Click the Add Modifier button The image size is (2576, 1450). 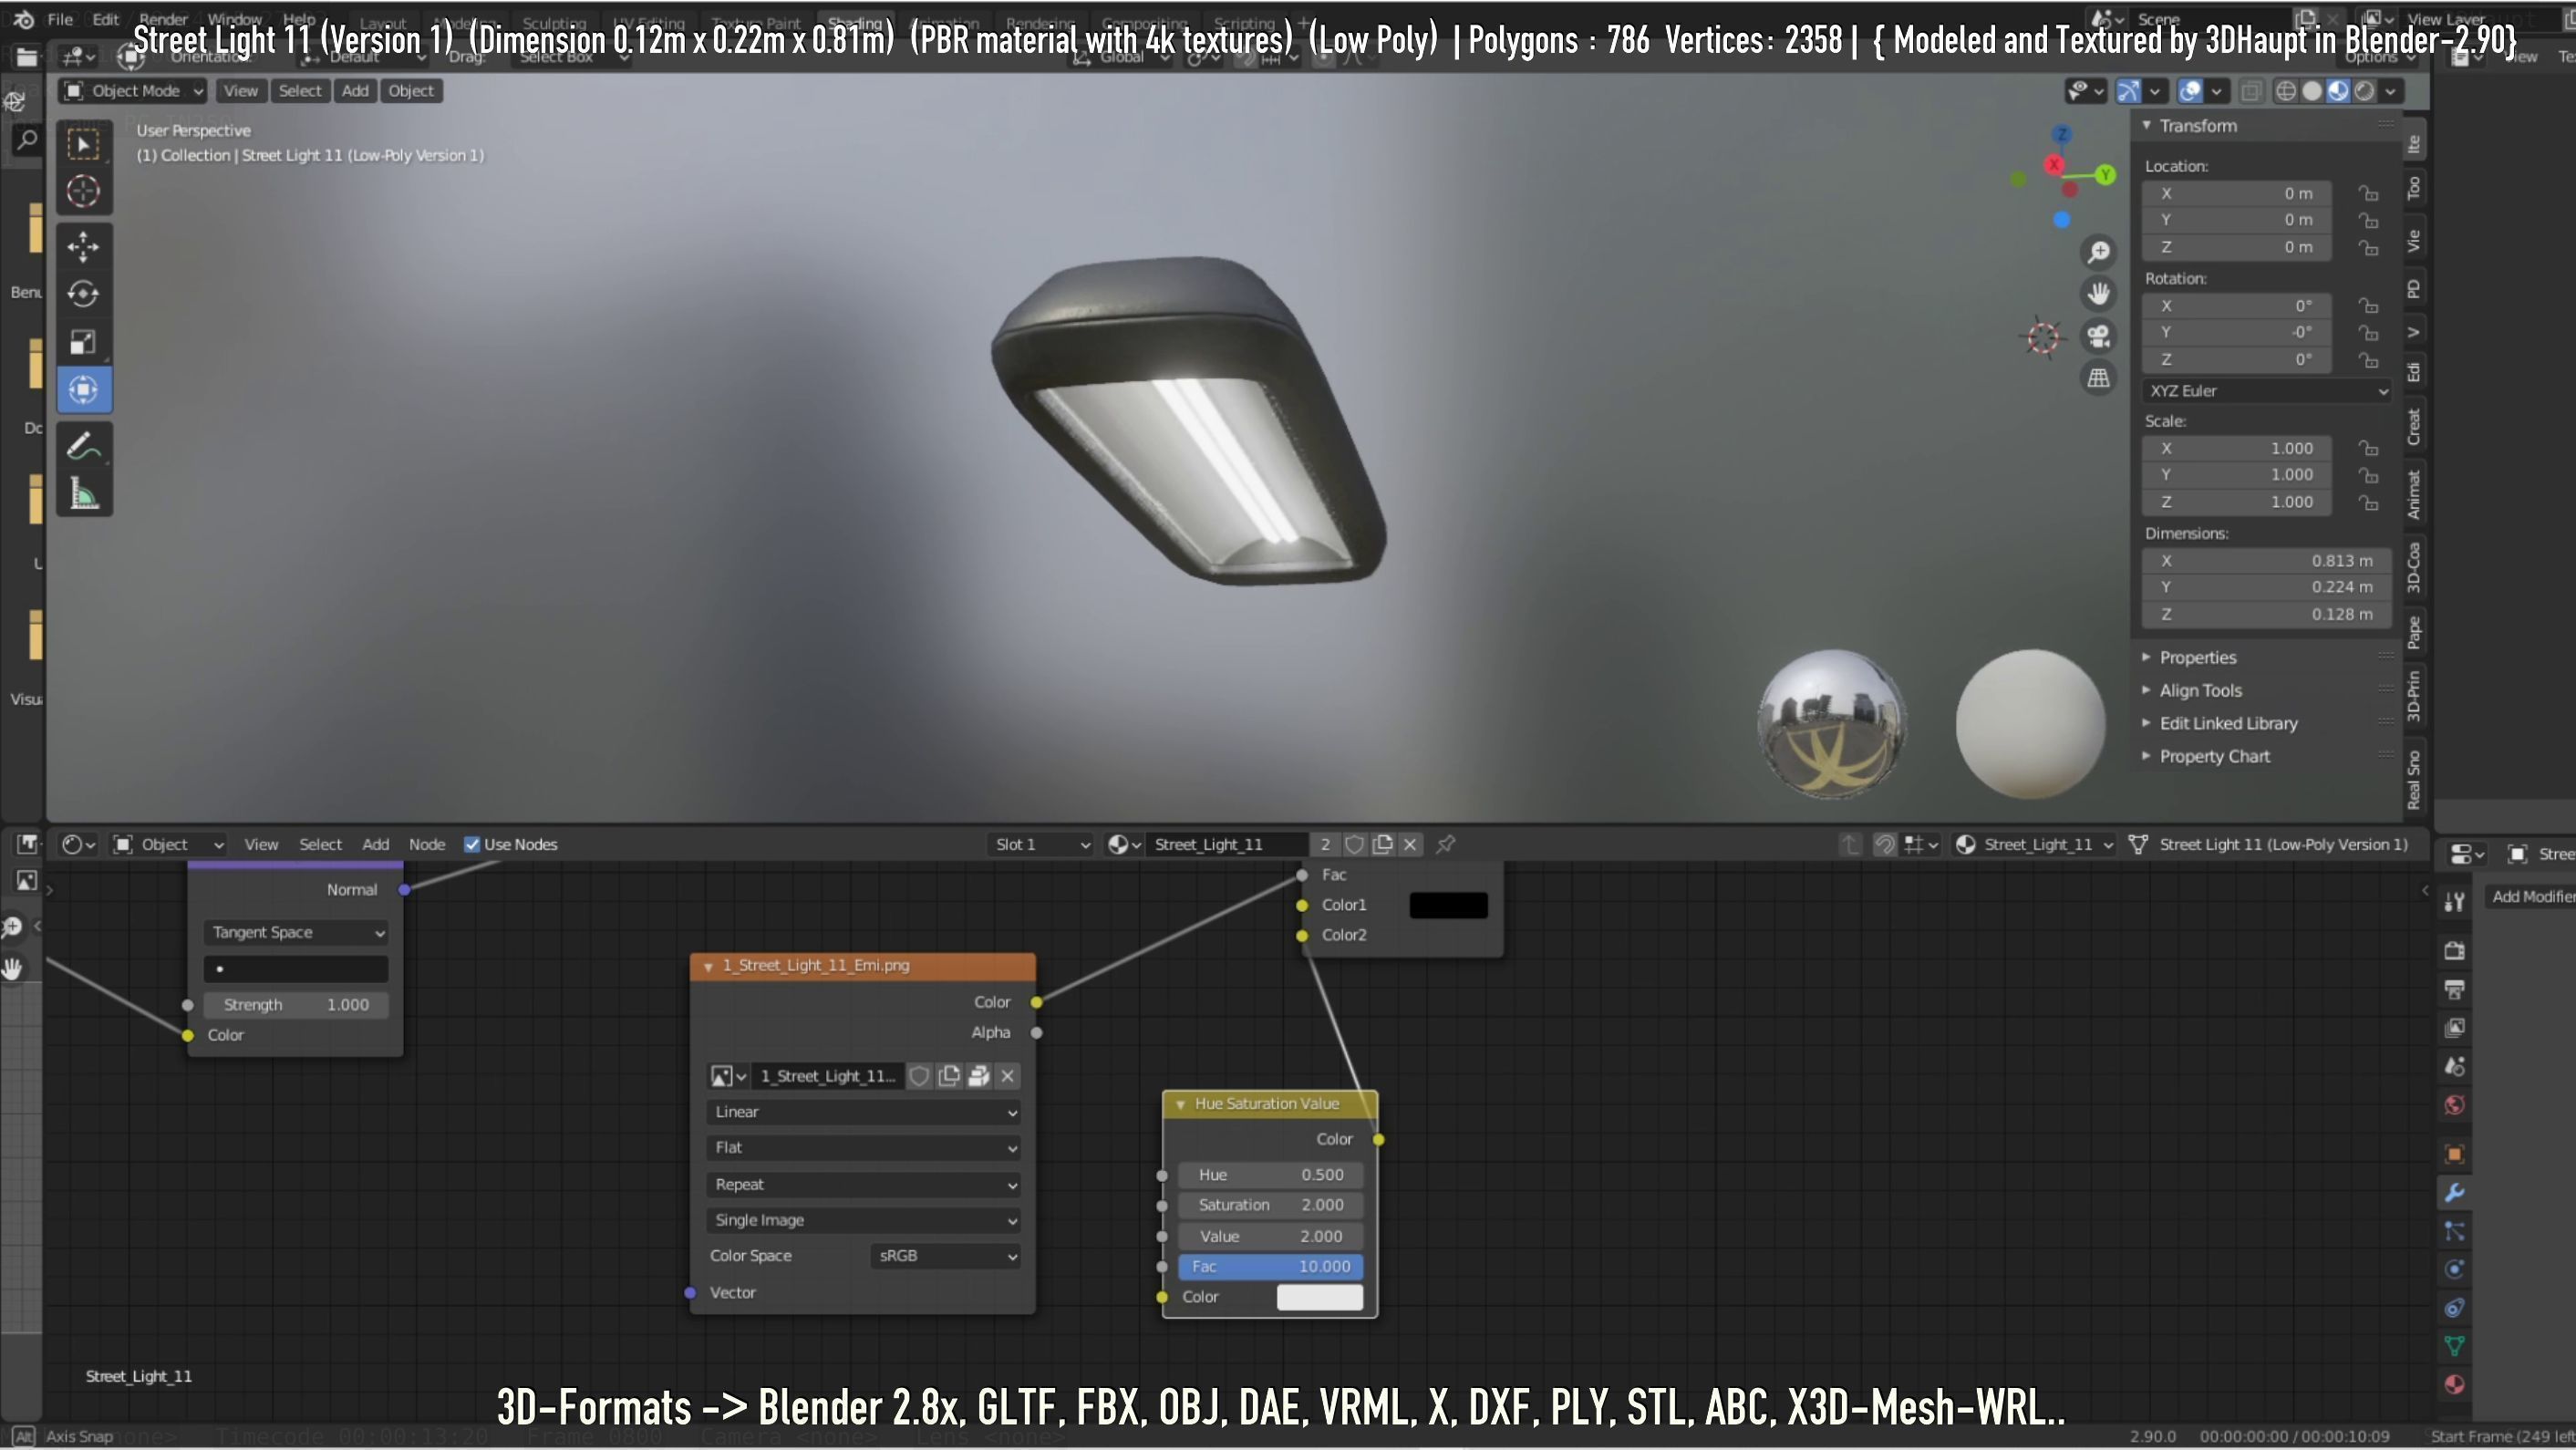(x=2532, y=896)
